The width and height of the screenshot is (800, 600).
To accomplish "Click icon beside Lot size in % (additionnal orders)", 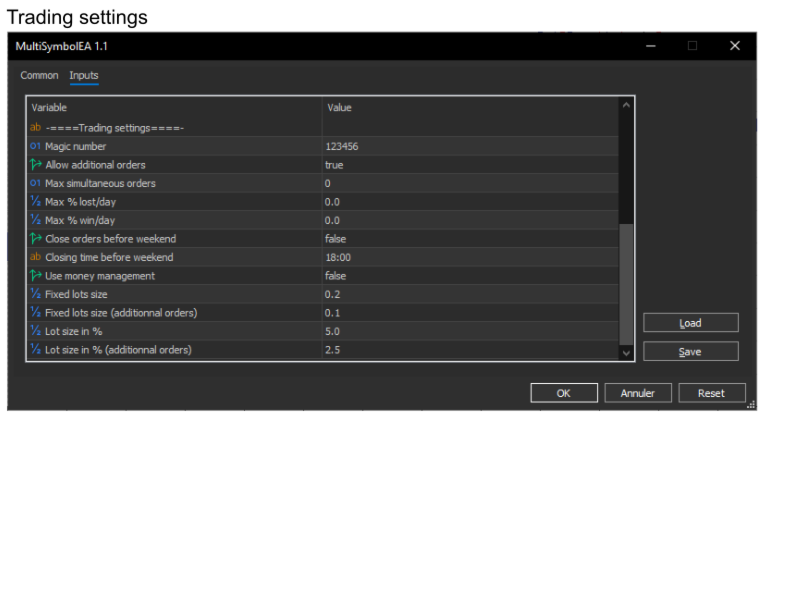I will point(35,349).
